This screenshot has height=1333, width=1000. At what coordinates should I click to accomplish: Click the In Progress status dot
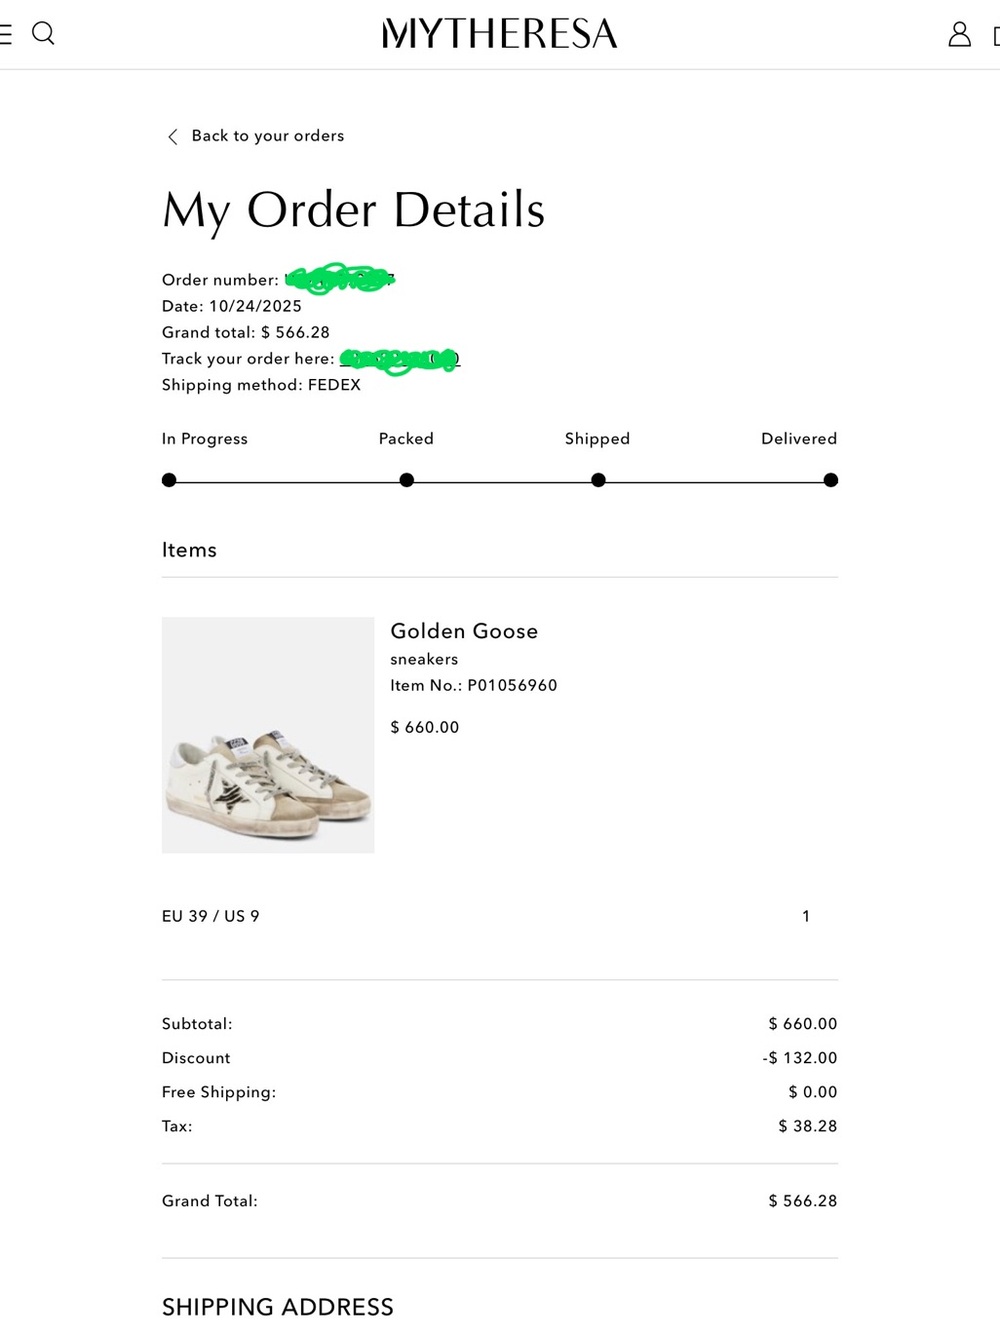(169, 480)
